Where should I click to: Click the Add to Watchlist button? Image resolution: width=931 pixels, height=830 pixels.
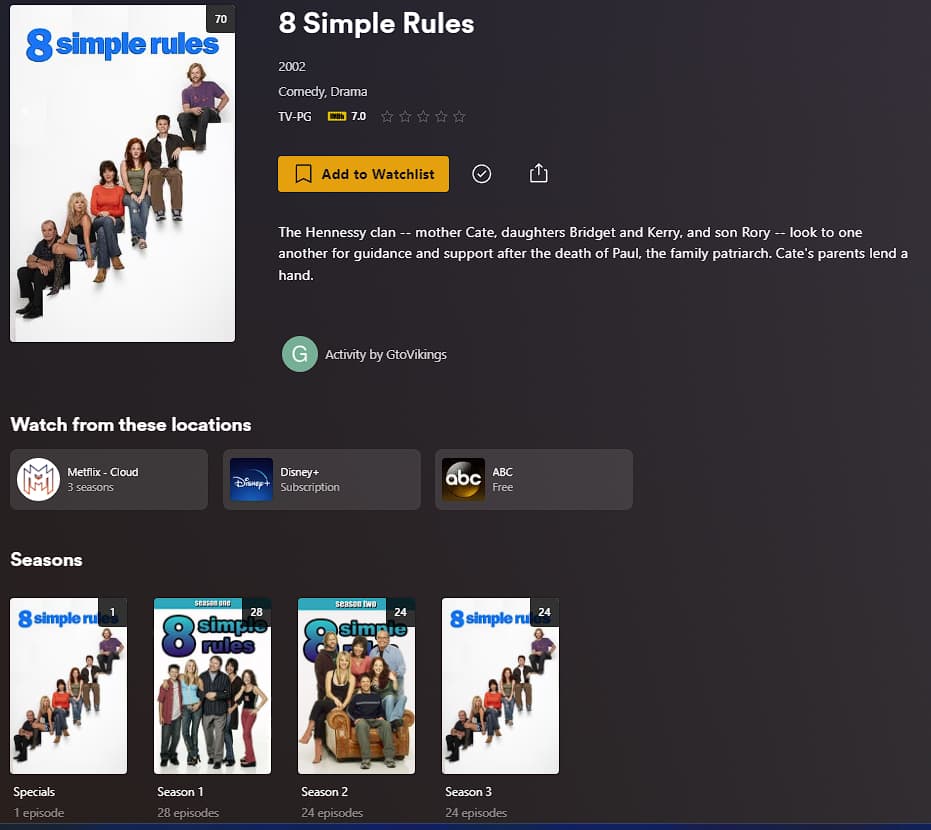click(x=363, y=174)
